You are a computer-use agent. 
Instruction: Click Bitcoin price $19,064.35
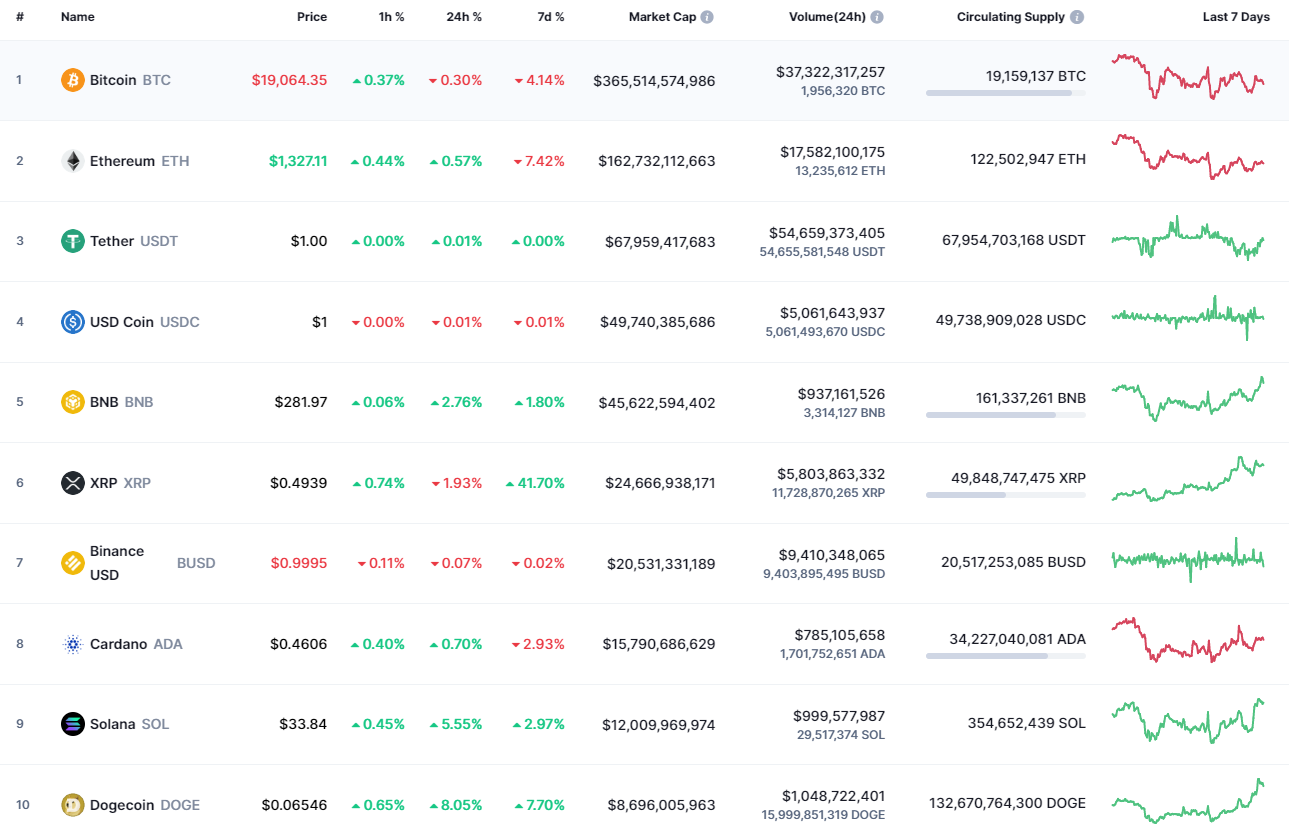pyautogui.click(x=289, y=80)
